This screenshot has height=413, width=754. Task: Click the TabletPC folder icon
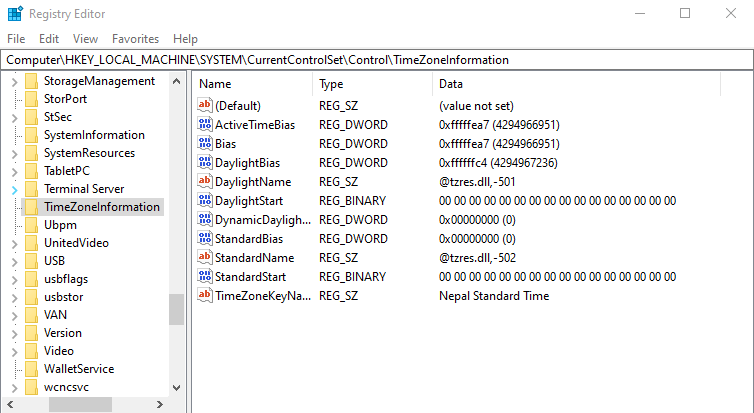coord(31,171)
